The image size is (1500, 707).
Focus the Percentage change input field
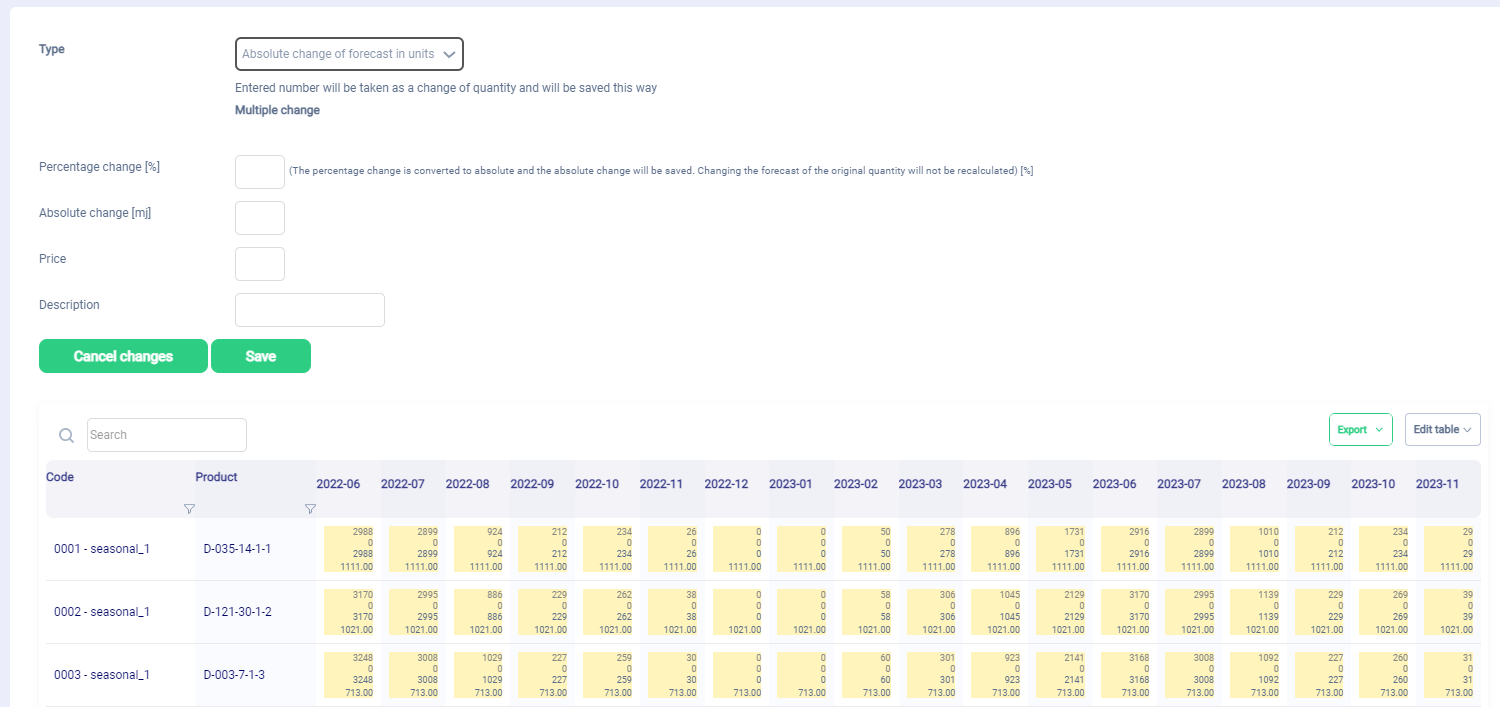click(x=260, y=172)
